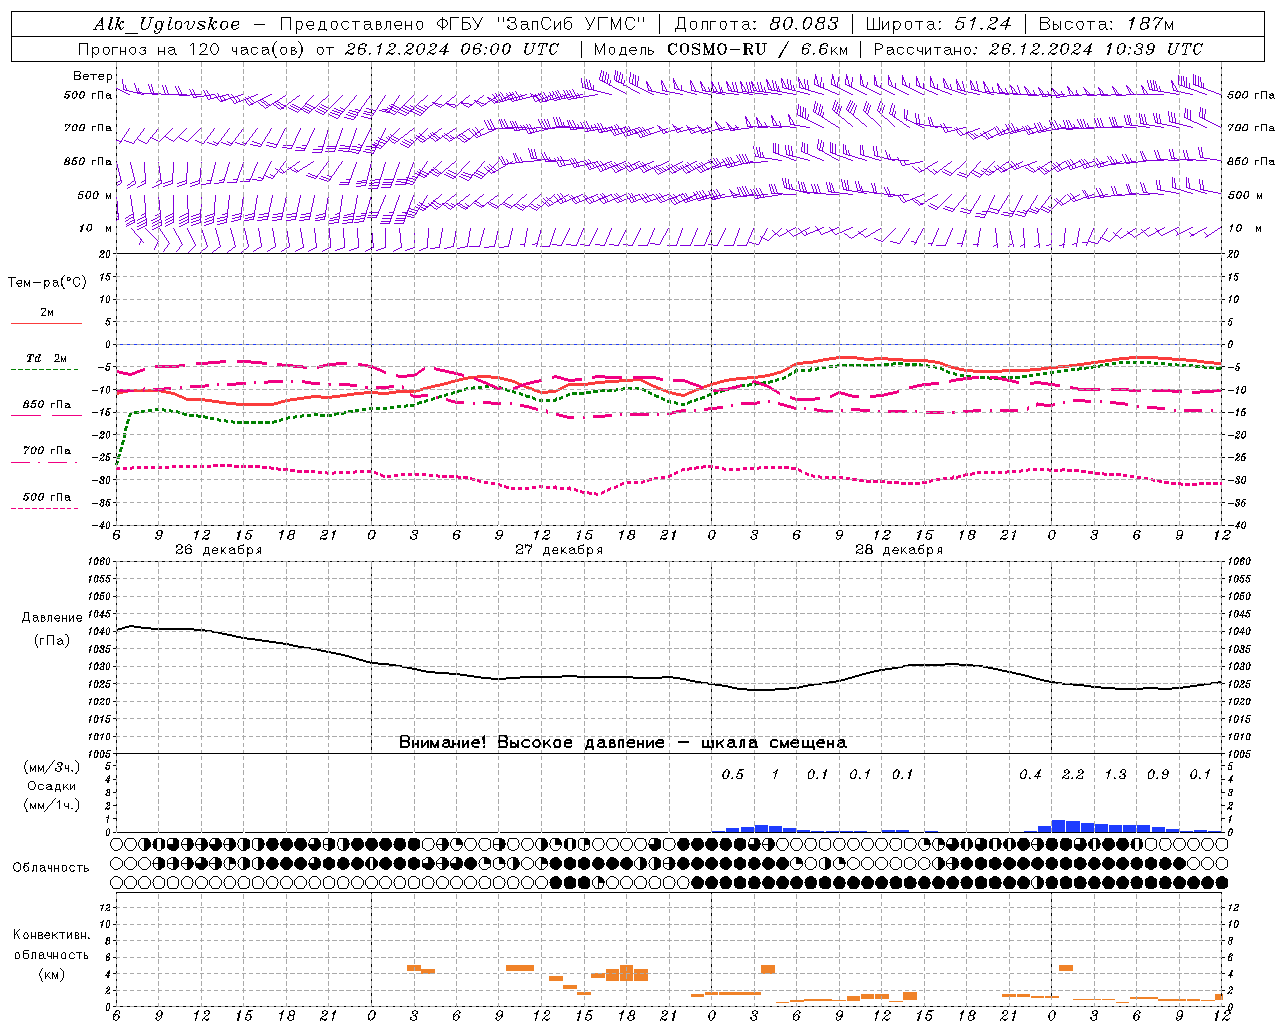Select the "(мм/1ч.)" precipitation unit label
1280x1024 pixels.
coord(52,805)
